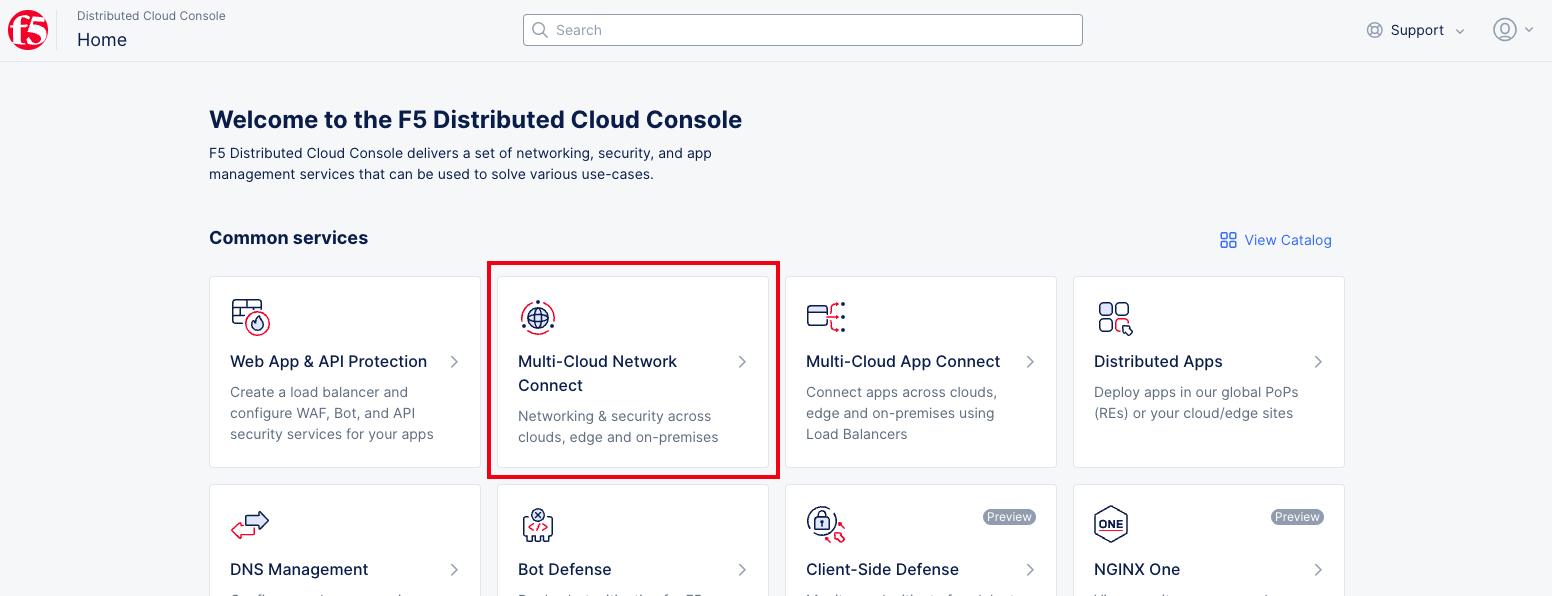Click the Distributed Apps PoPs icon

[1113, 316]
